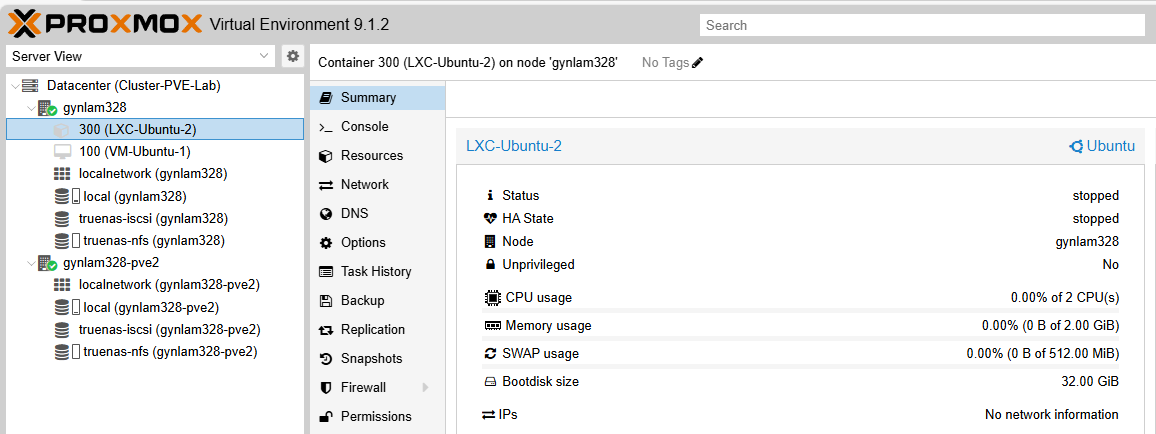Click the CPU usage progress bar
The height and width of the screenshot is (434, 1156).
[x=801, y=310]
